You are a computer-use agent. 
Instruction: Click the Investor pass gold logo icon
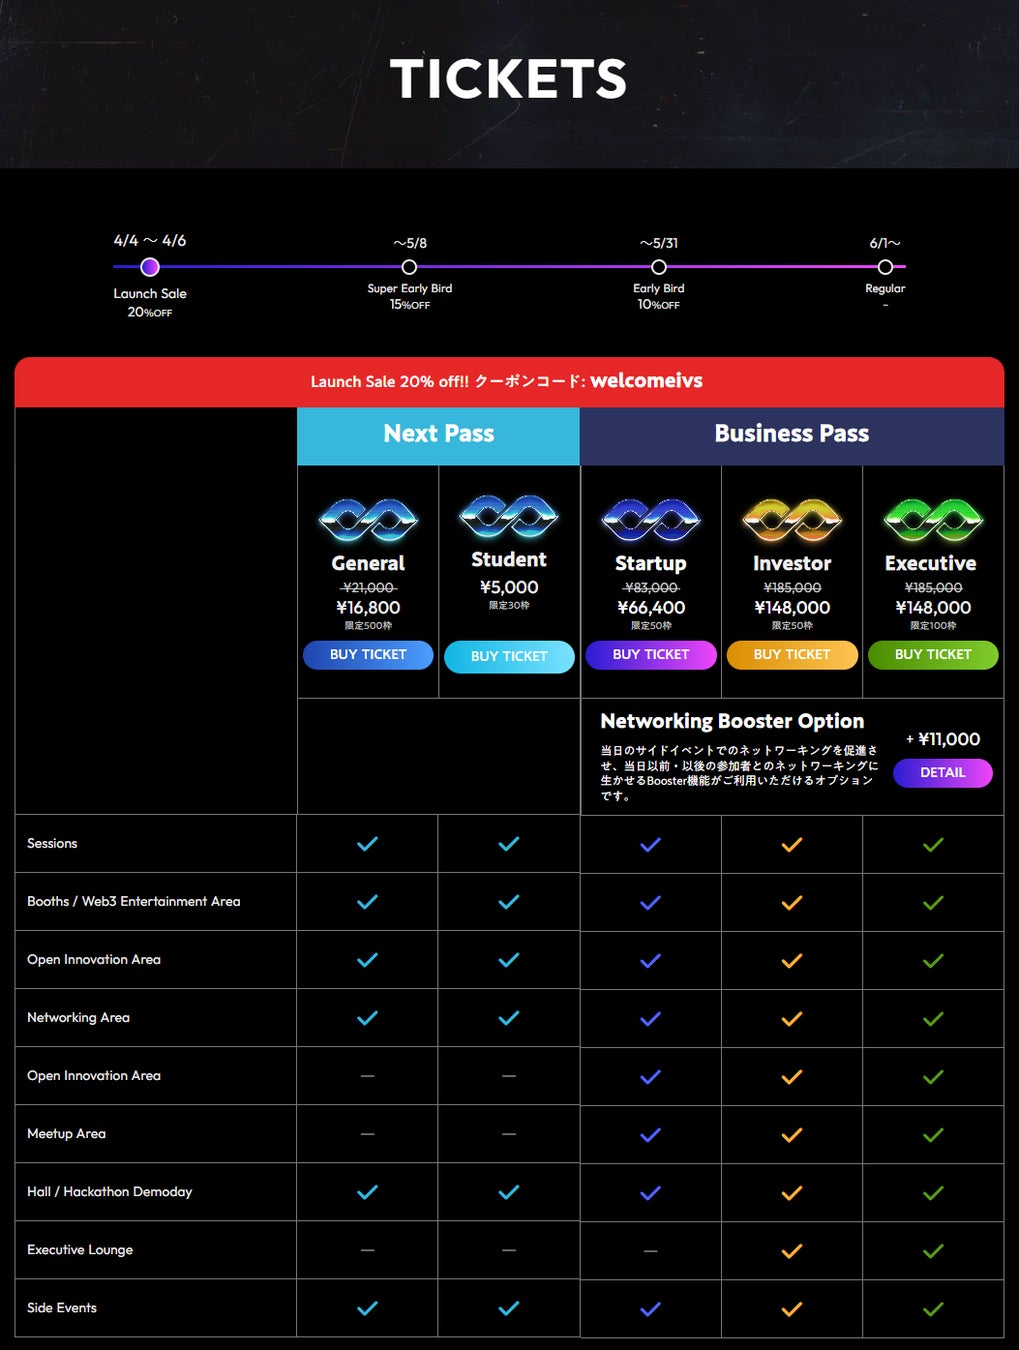pyautogui.click(x=792, y=519)
